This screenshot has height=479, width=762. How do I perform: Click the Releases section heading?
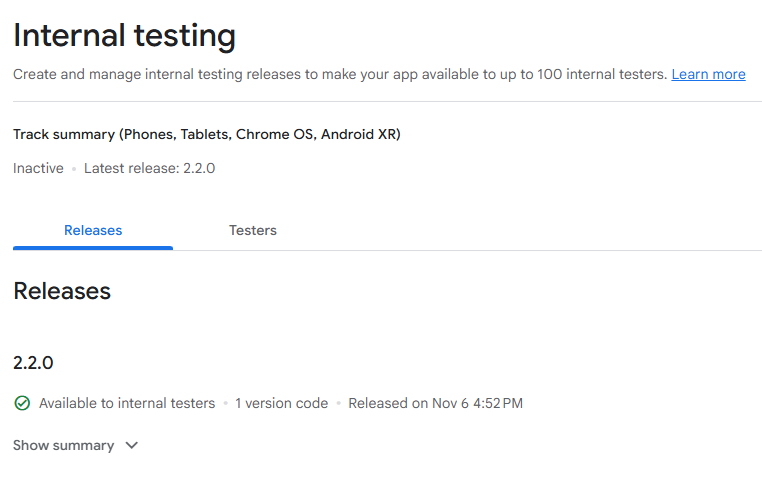tap(62, 291)
